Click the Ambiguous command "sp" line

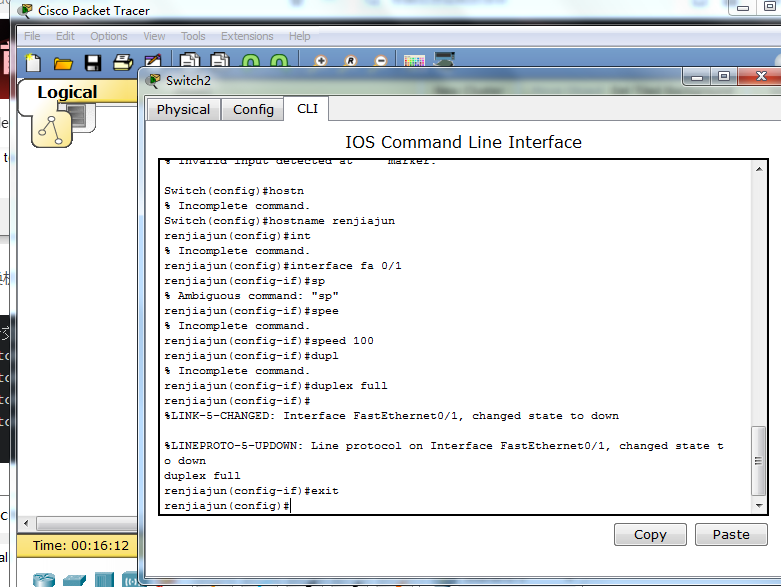[252, 296]
